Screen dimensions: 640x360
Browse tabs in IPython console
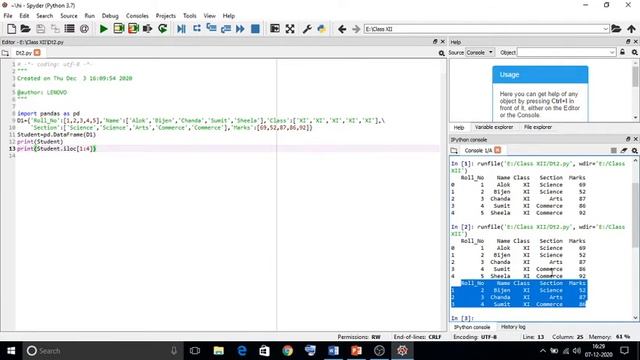click(x=454, y=151)
